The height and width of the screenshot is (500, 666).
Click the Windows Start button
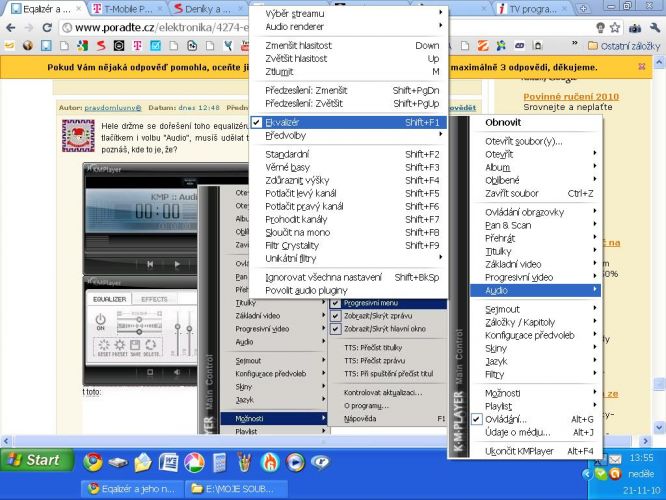(37, 460)
